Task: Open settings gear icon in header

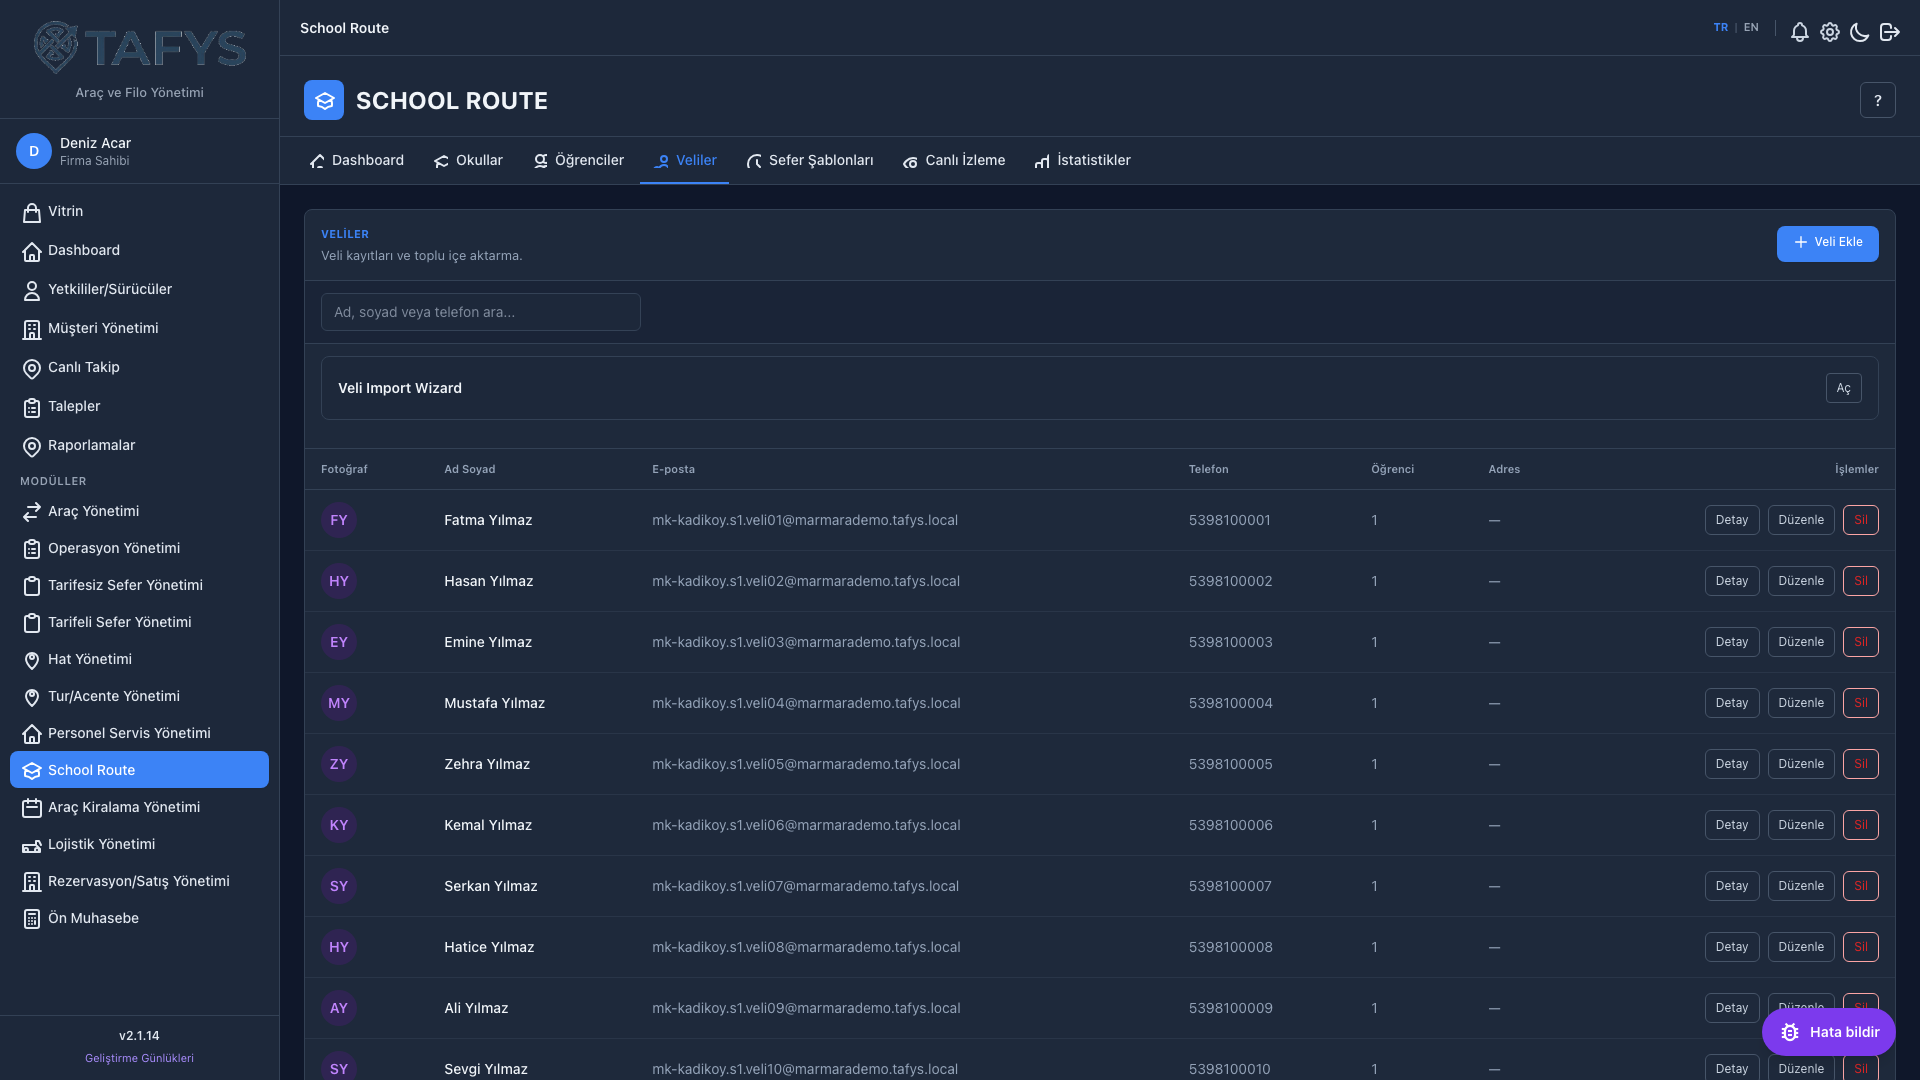Action: (1829, 32)
